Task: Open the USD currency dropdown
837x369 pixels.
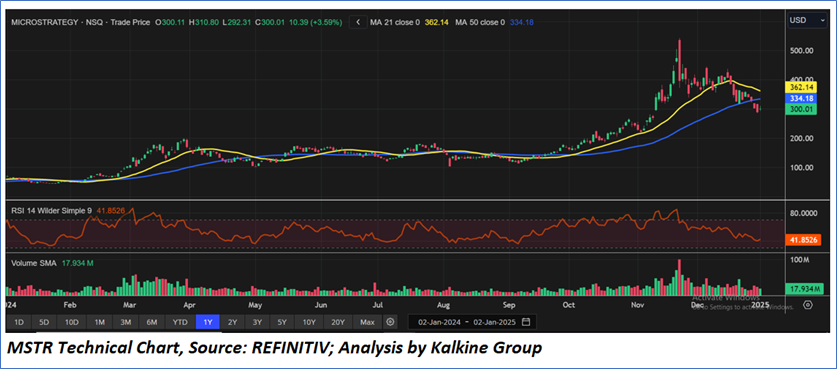Action: [x=807, y=21]
